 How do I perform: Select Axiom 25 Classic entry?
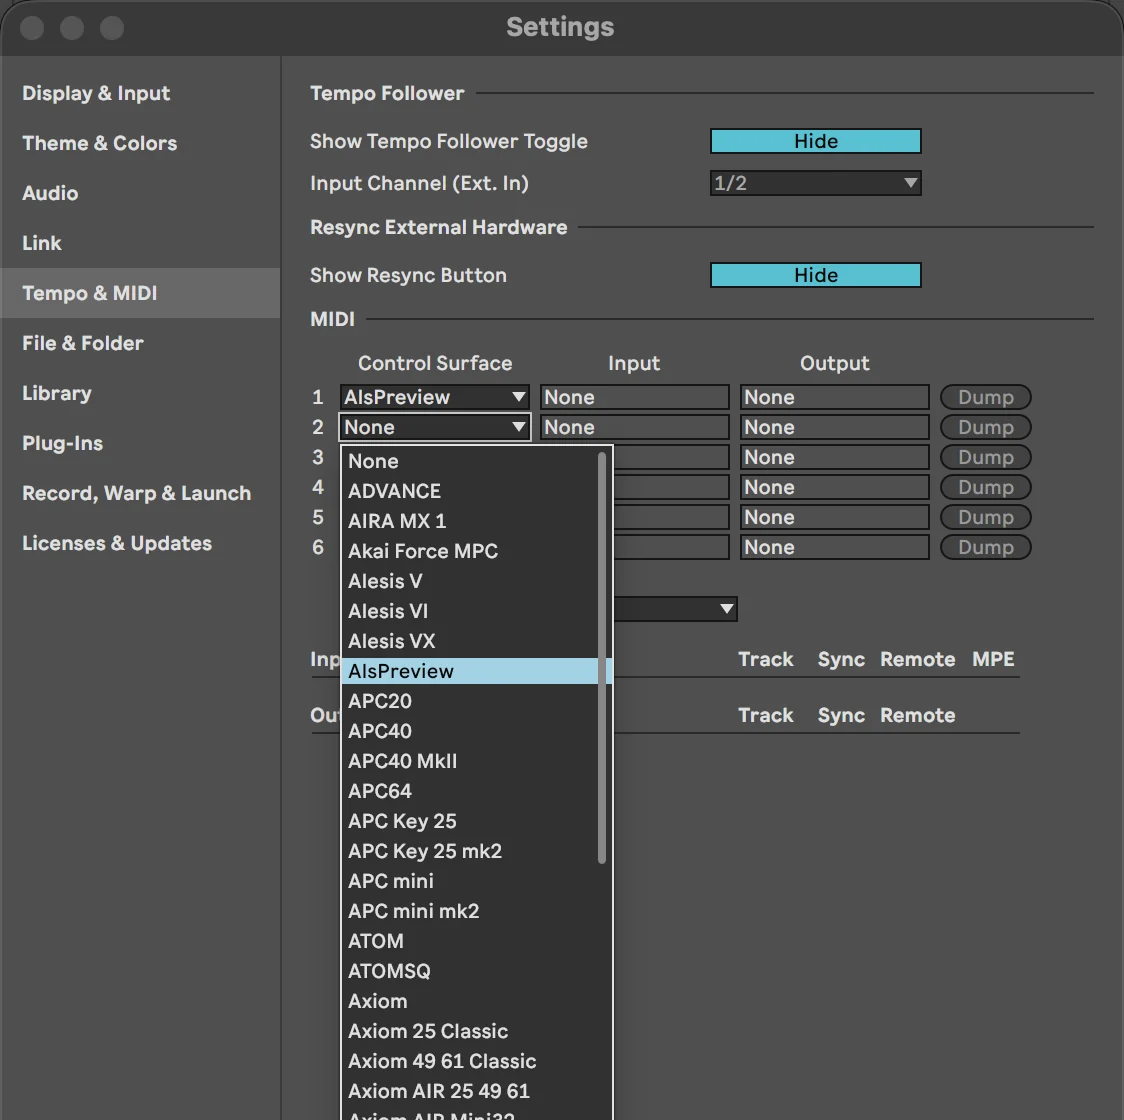(x=470, y=1032)
